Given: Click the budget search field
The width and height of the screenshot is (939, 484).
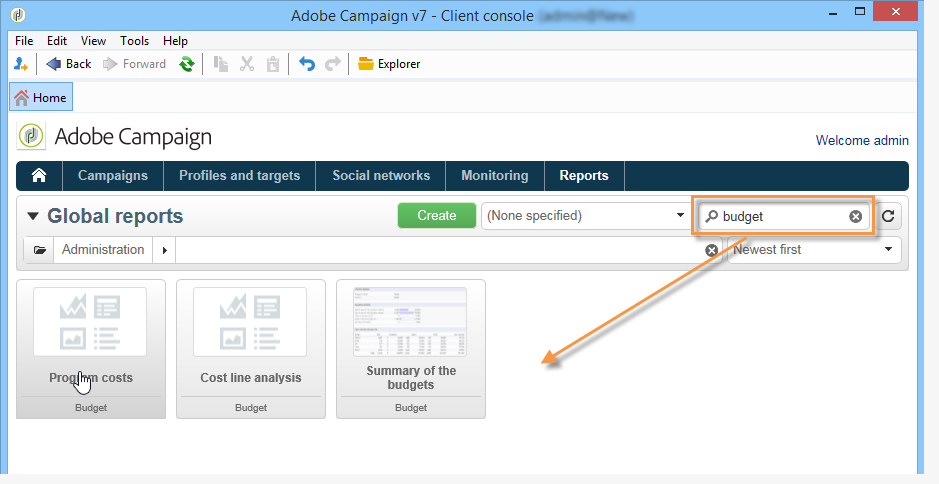Looking at the screenshot, I should [782, 216].
